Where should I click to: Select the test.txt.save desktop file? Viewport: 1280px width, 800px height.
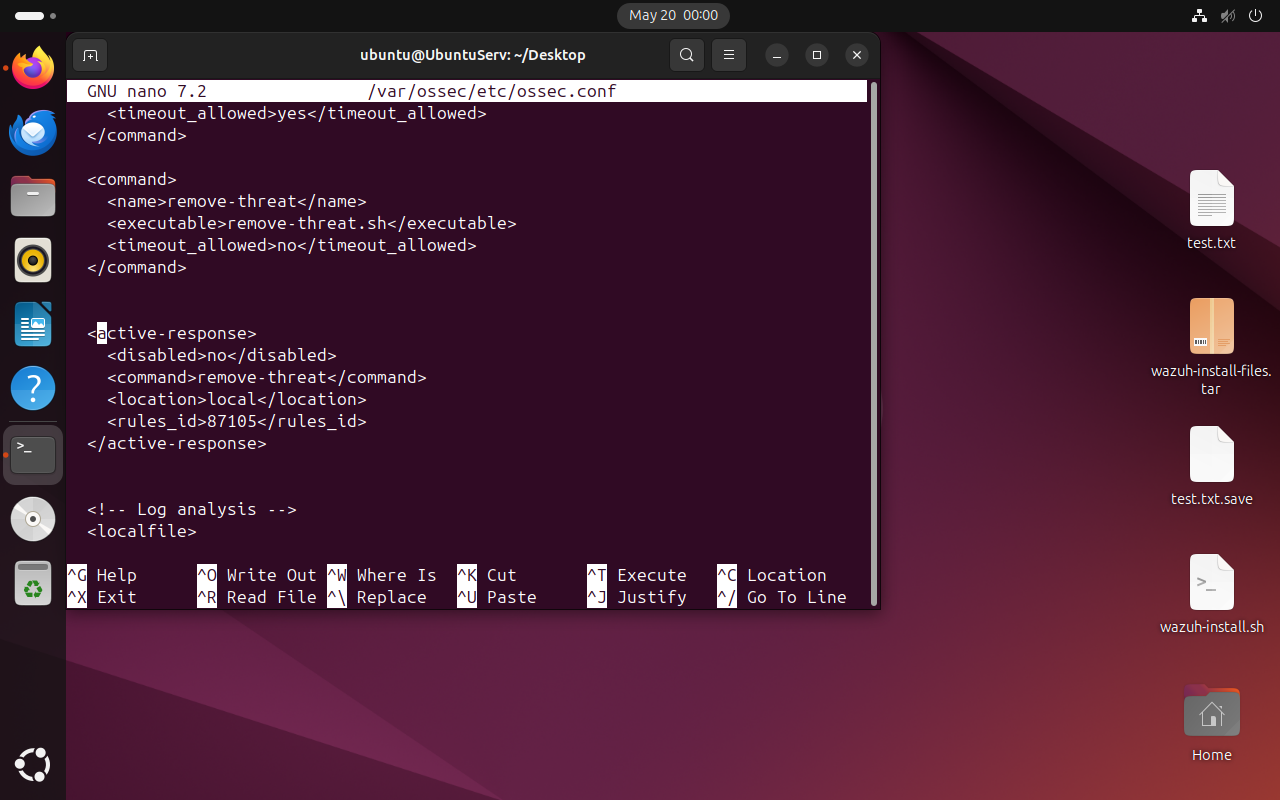tap(1212, 467)
